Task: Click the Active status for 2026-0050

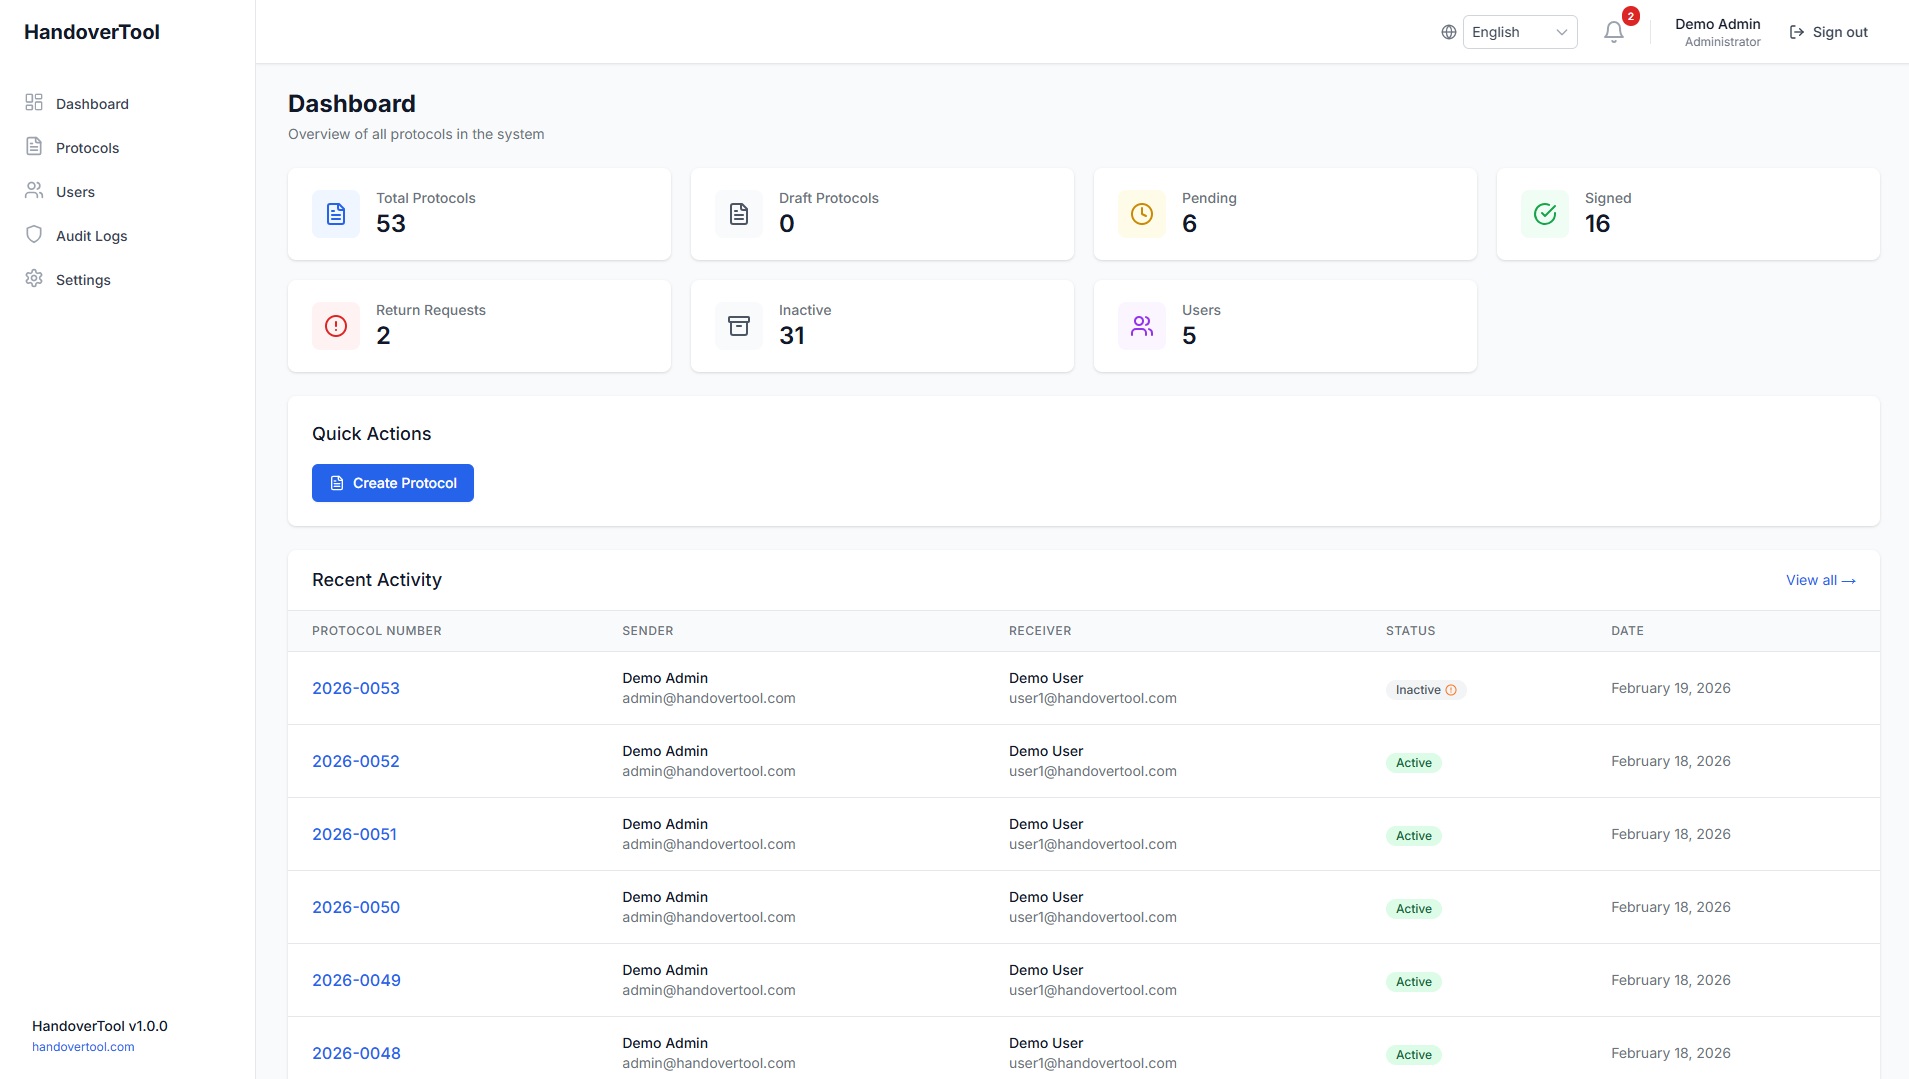Action: 1413,909
